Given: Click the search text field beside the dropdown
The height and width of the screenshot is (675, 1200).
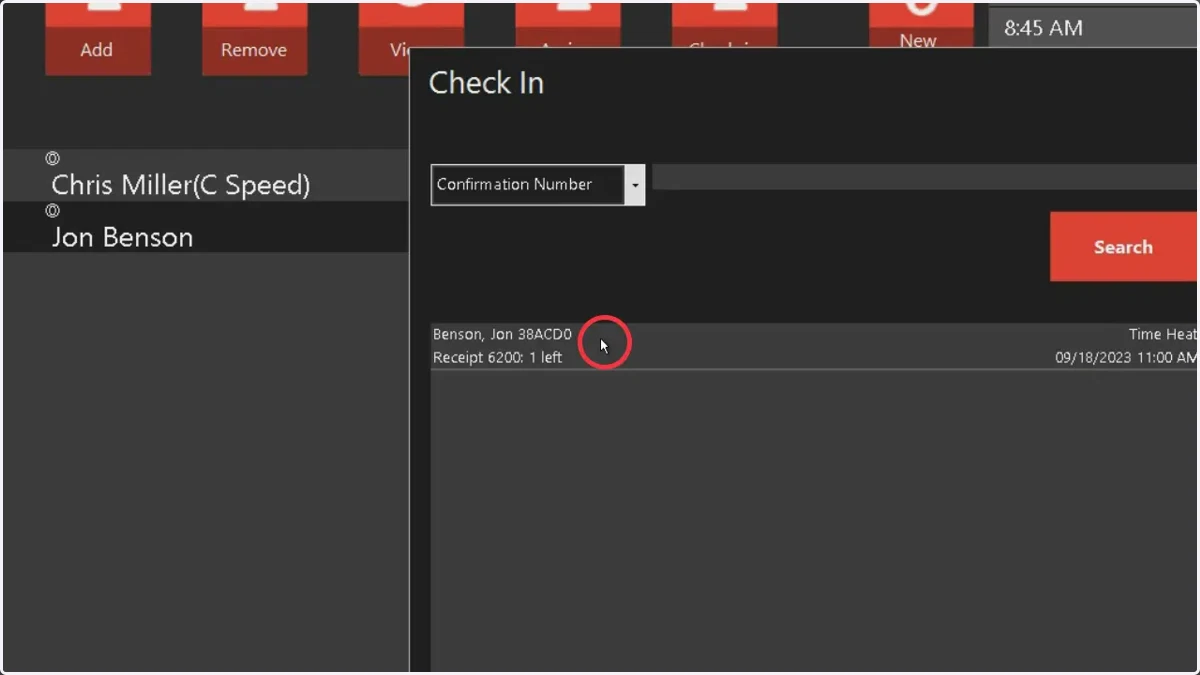Looking at the screenshot, I should coord(924,178).
